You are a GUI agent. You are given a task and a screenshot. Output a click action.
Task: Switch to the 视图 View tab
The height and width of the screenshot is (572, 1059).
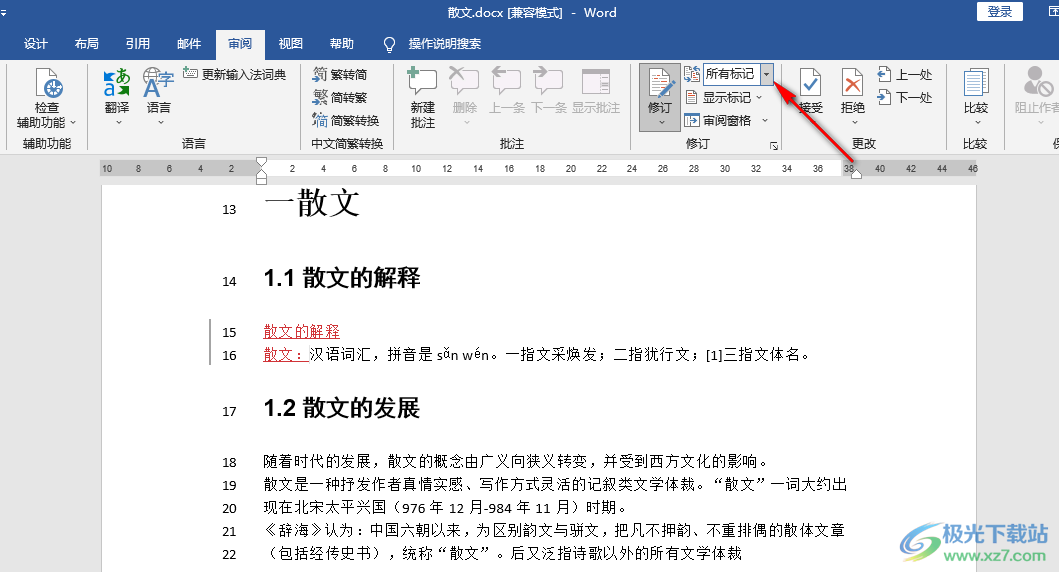(x=290, y=44)
